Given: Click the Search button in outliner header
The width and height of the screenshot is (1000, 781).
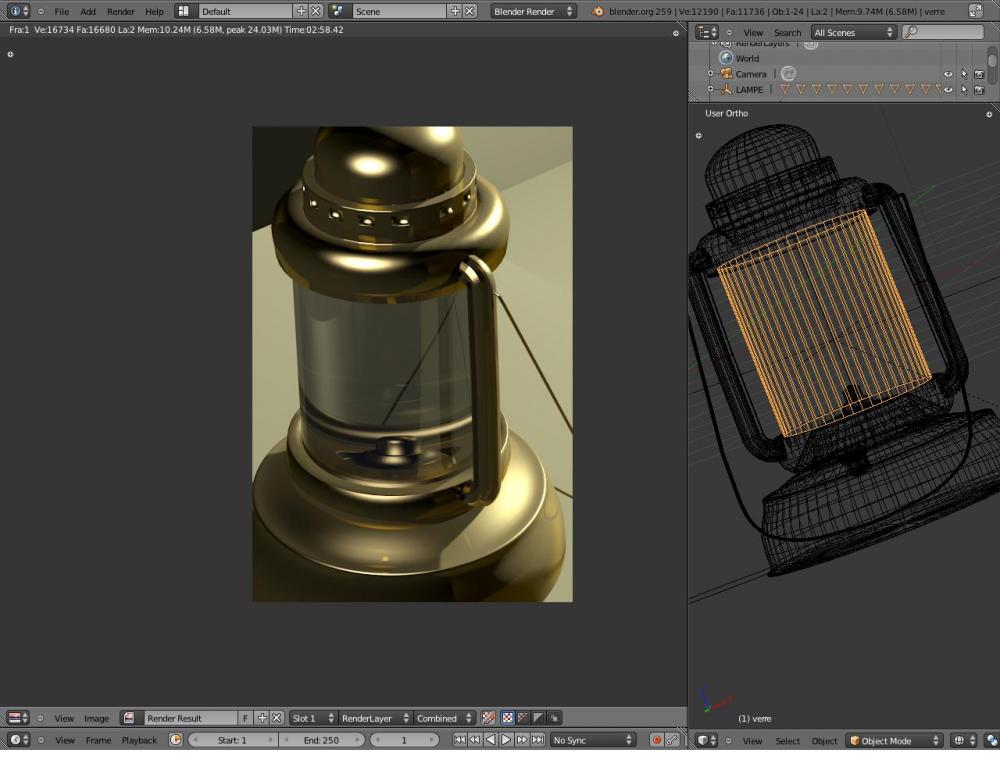Looking at the screenshot, I should pos(787,33).
